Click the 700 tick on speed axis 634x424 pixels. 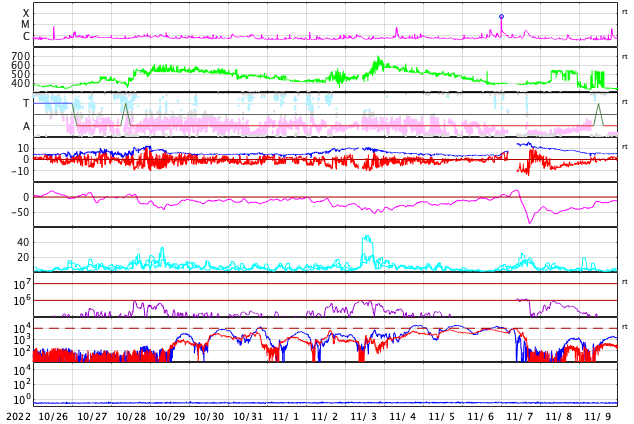(x=21, y=56)
